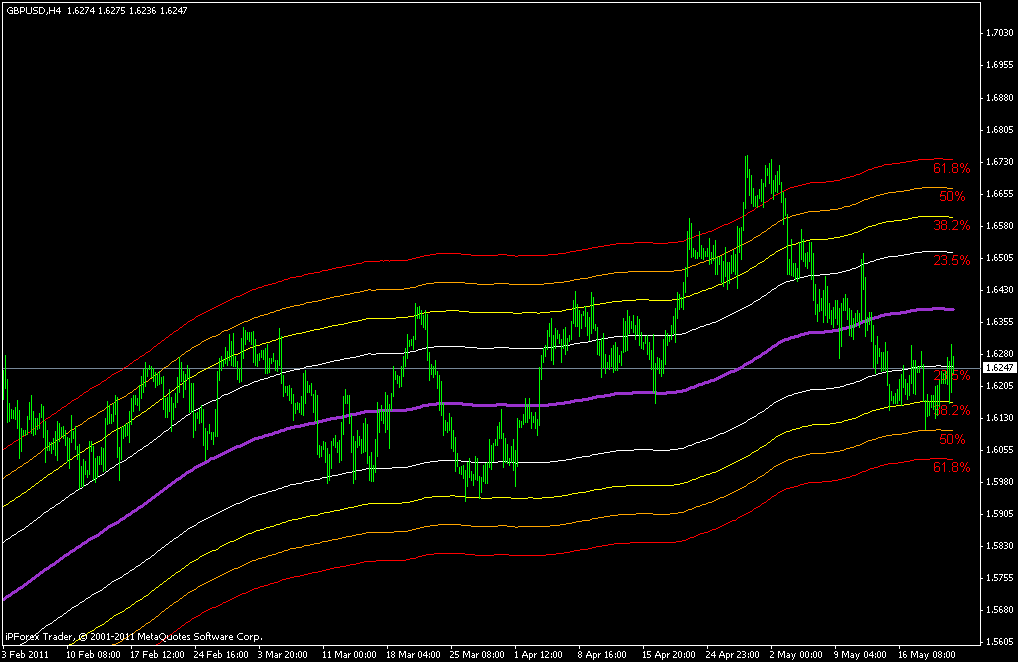Image resolution: width=1018 pixels, height=662 pixels.
Task: Select the 1 Apr 12:00 time label
Action: 539,654
